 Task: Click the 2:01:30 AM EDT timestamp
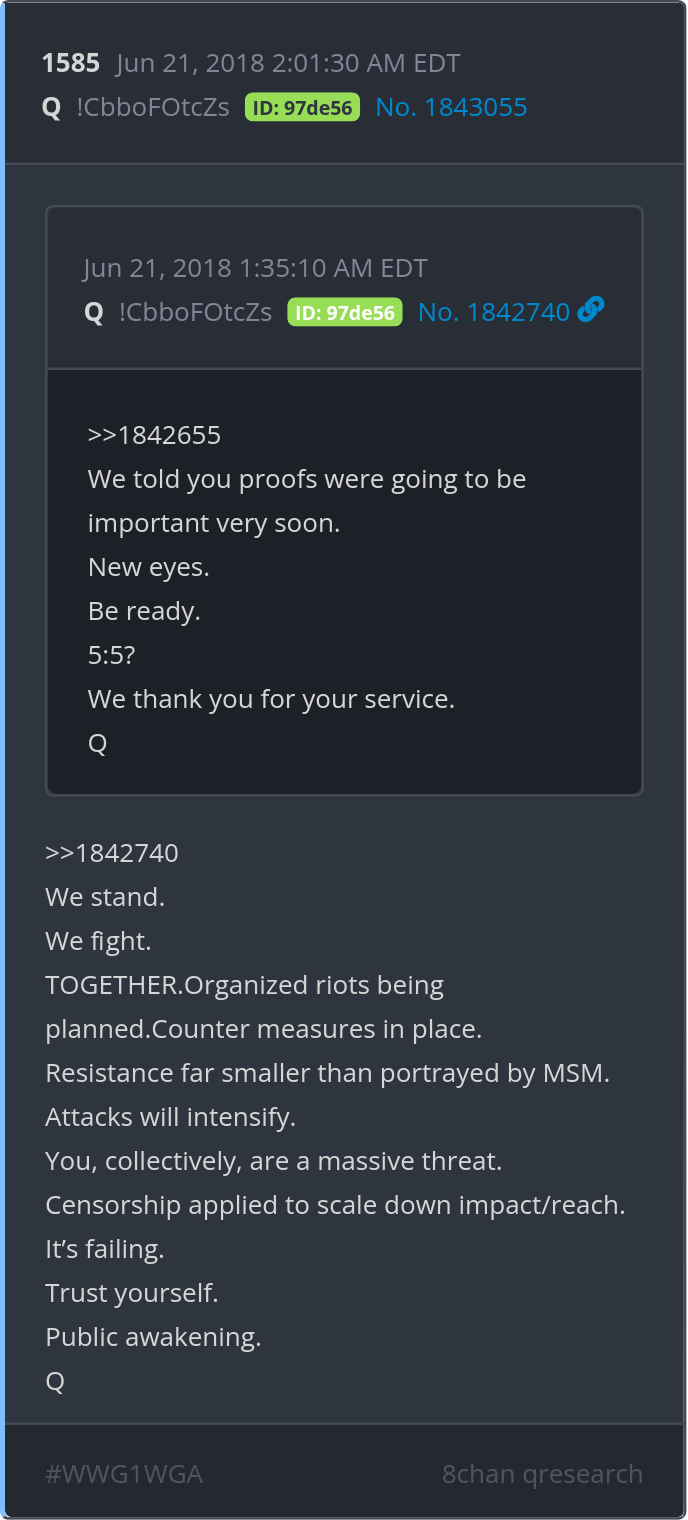click(288, 64)
